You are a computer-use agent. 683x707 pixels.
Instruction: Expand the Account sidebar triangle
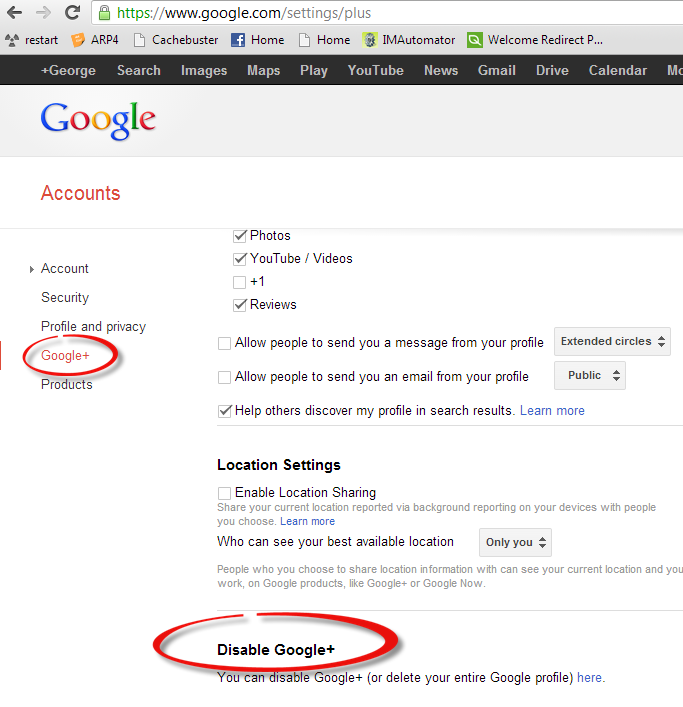(32, 269)
